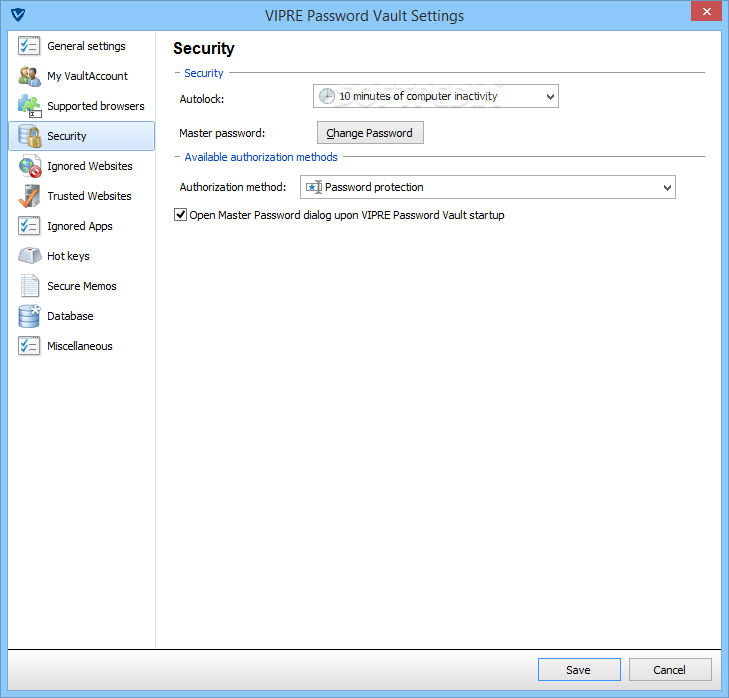Click the Ignored Apps checklist icon

(x=29, y=226)
